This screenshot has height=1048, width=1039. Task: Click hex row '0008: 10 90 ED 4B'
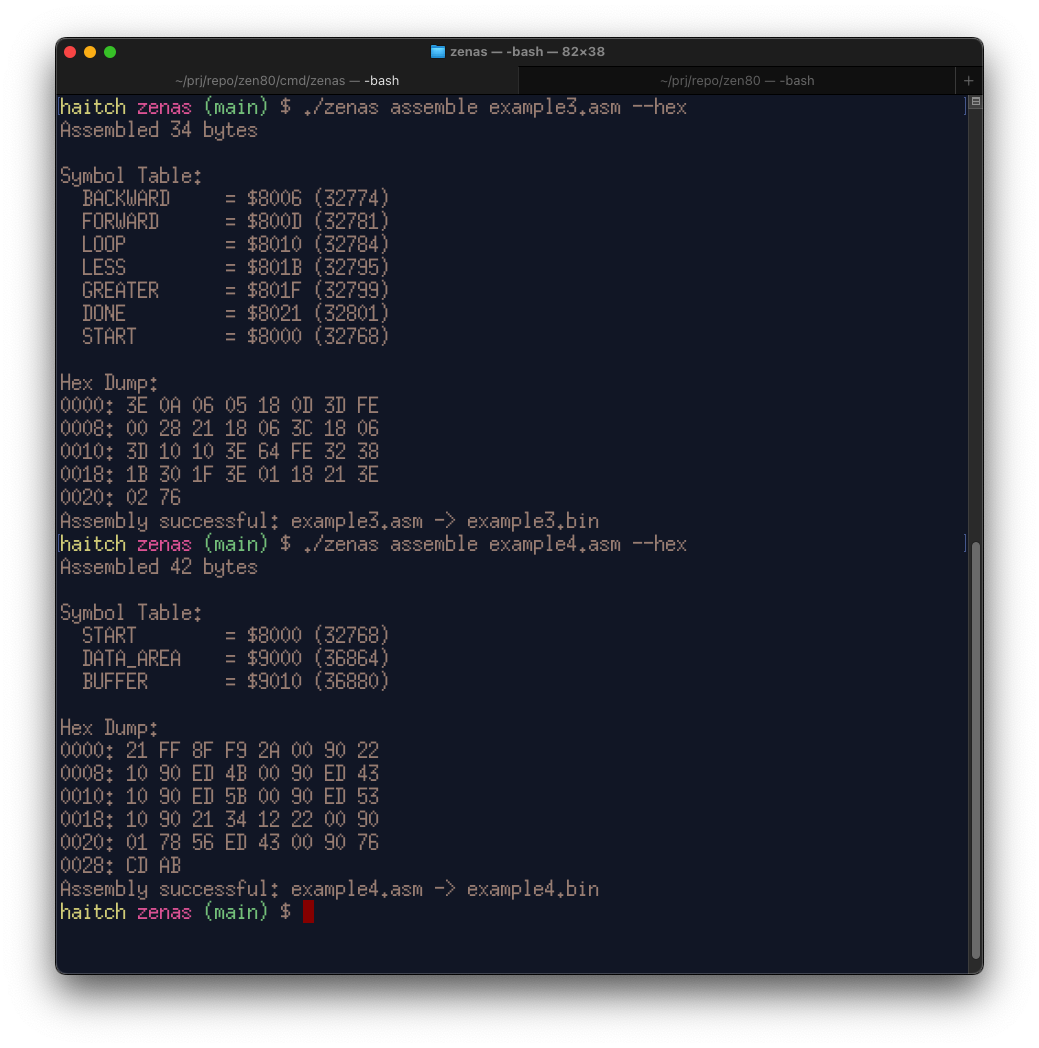[x=219, y=774]
